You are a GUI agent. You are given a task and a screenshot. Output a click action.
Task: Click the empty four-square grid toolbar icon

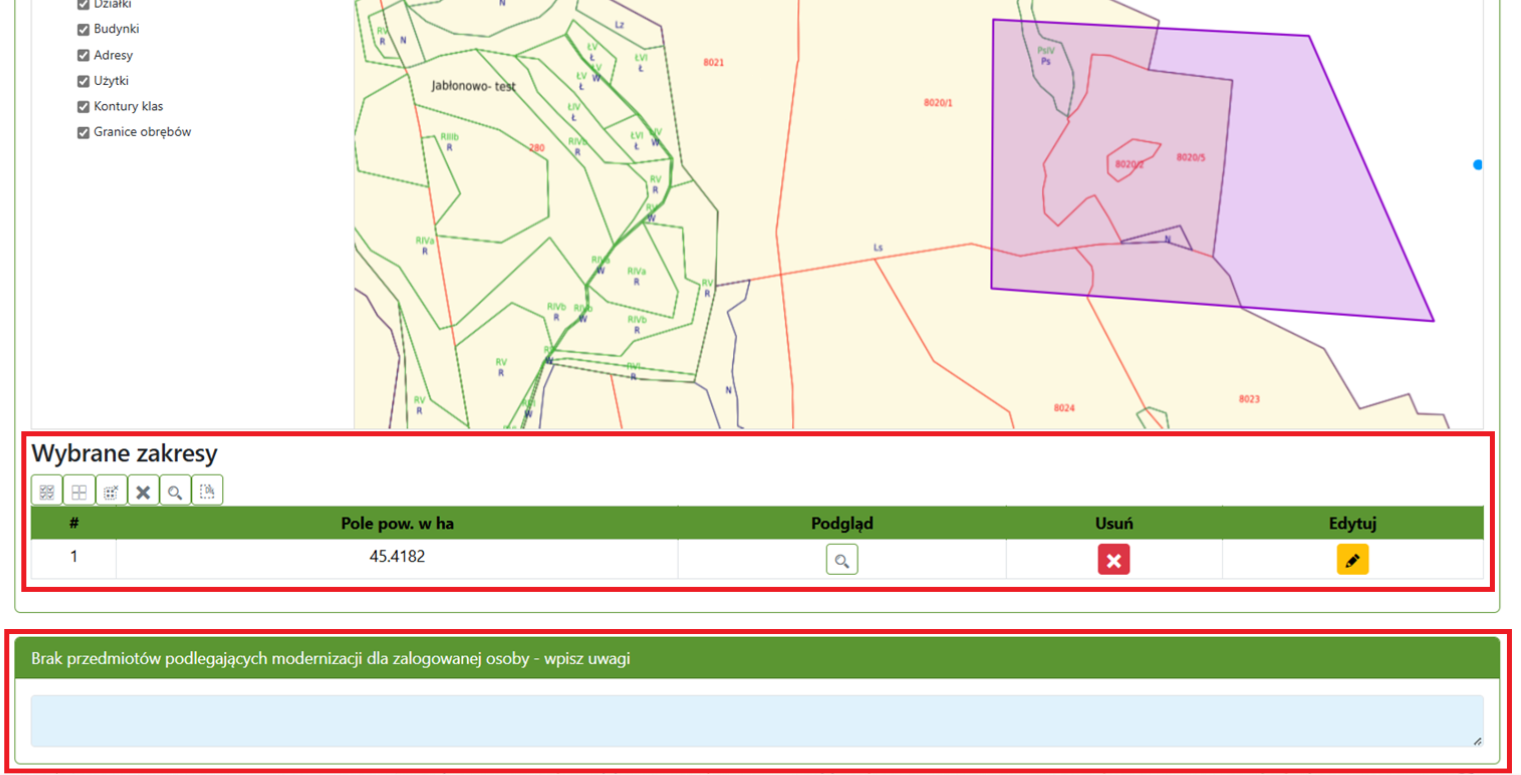(79, 491)
